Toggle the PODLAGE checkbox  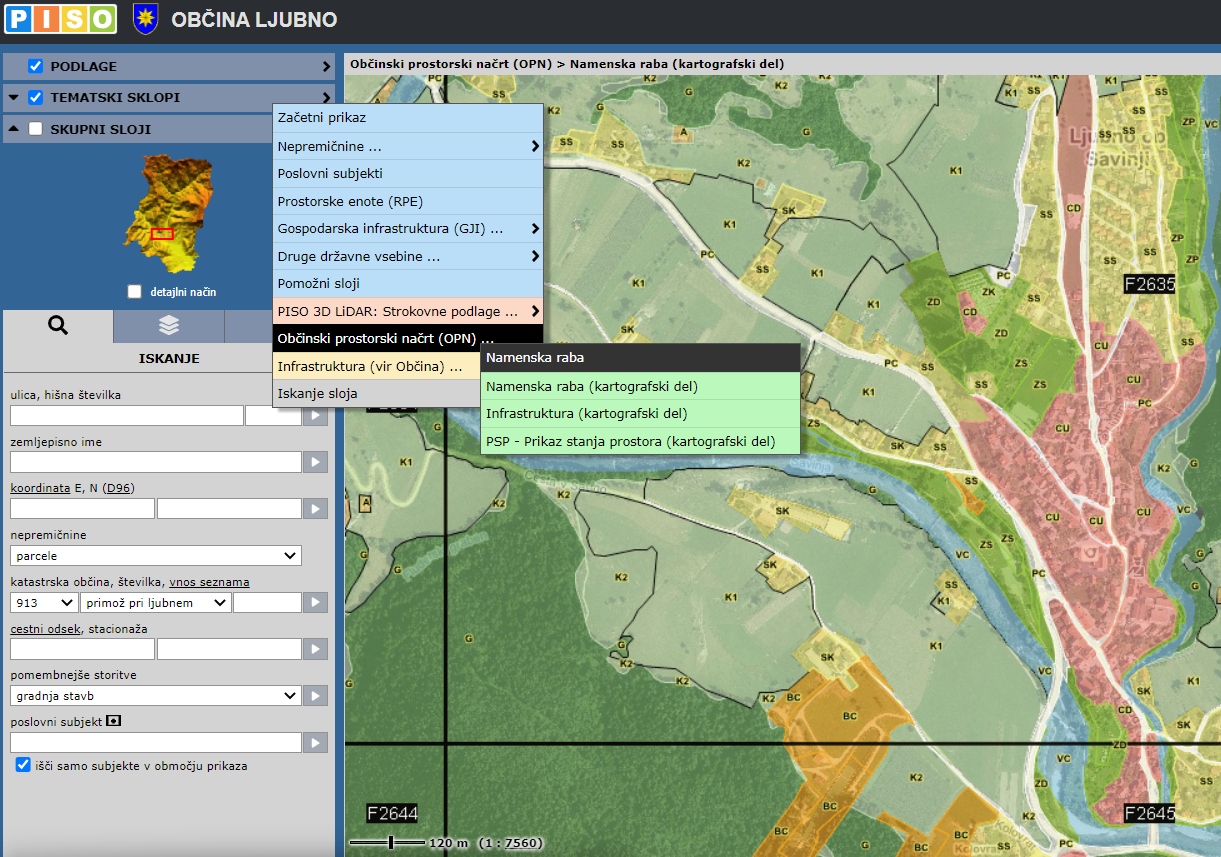(x=36, y=66)
